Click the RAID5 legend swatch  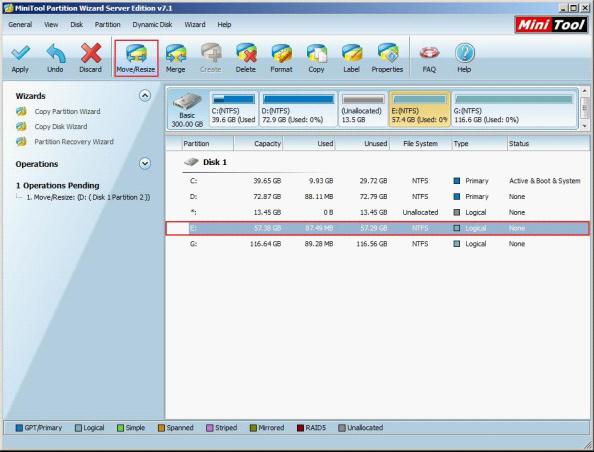coord(300,428)
